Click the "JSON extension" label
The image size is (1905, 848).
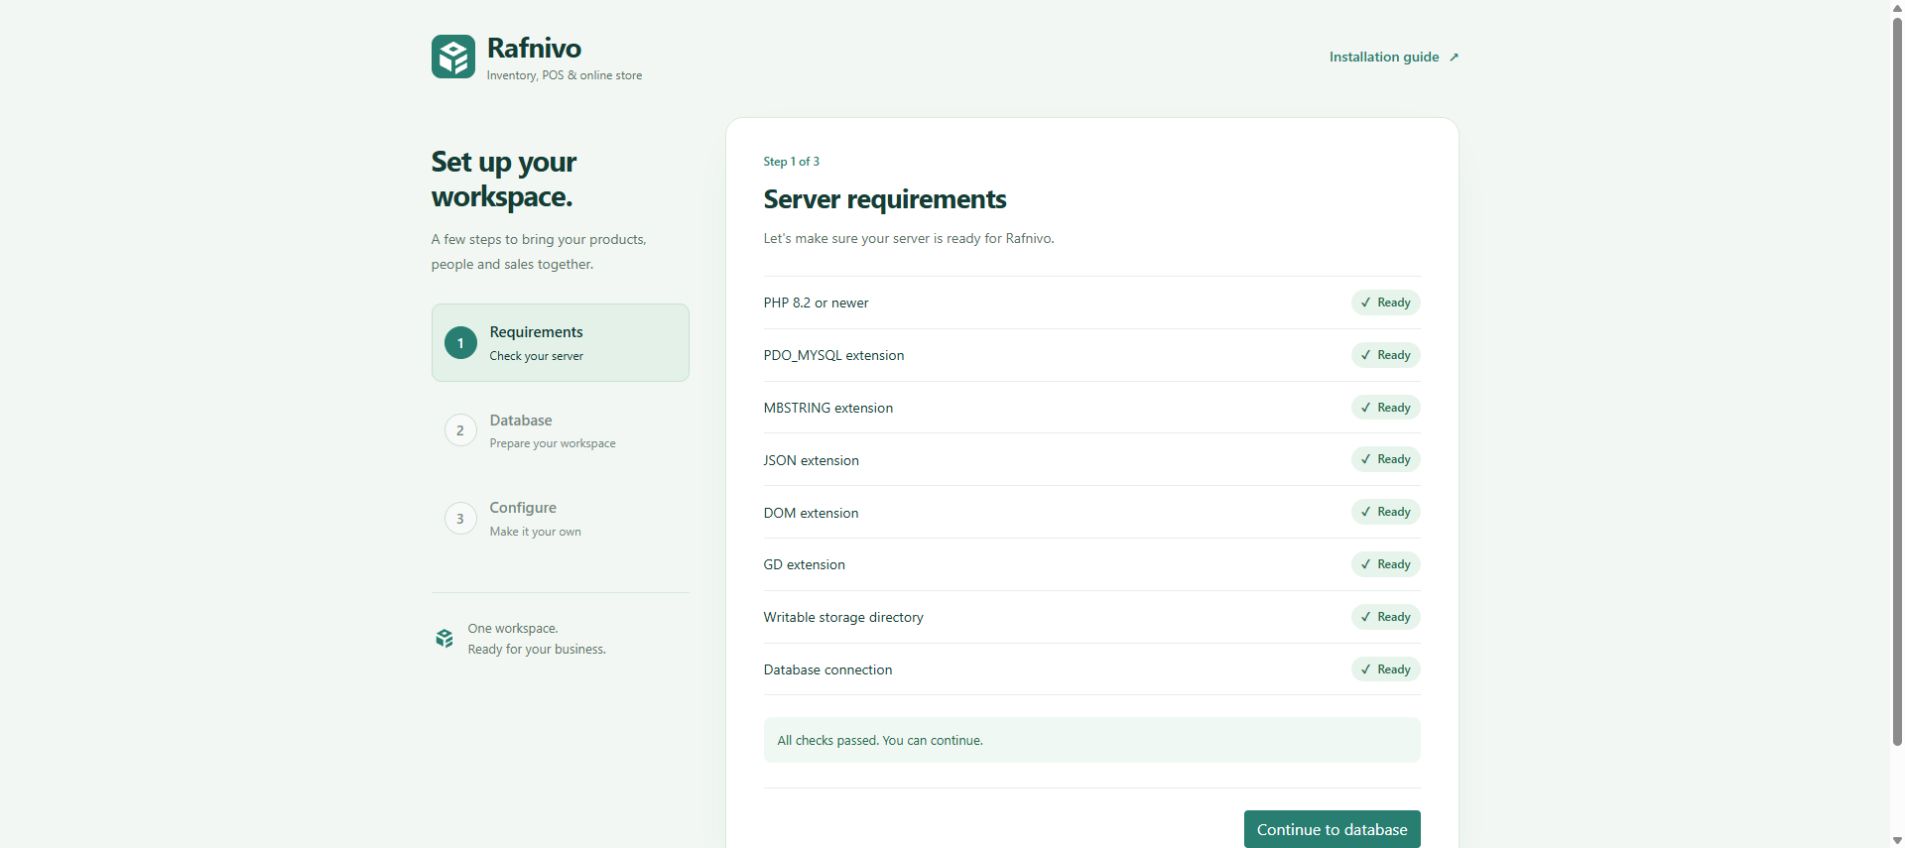click(811, 460)
